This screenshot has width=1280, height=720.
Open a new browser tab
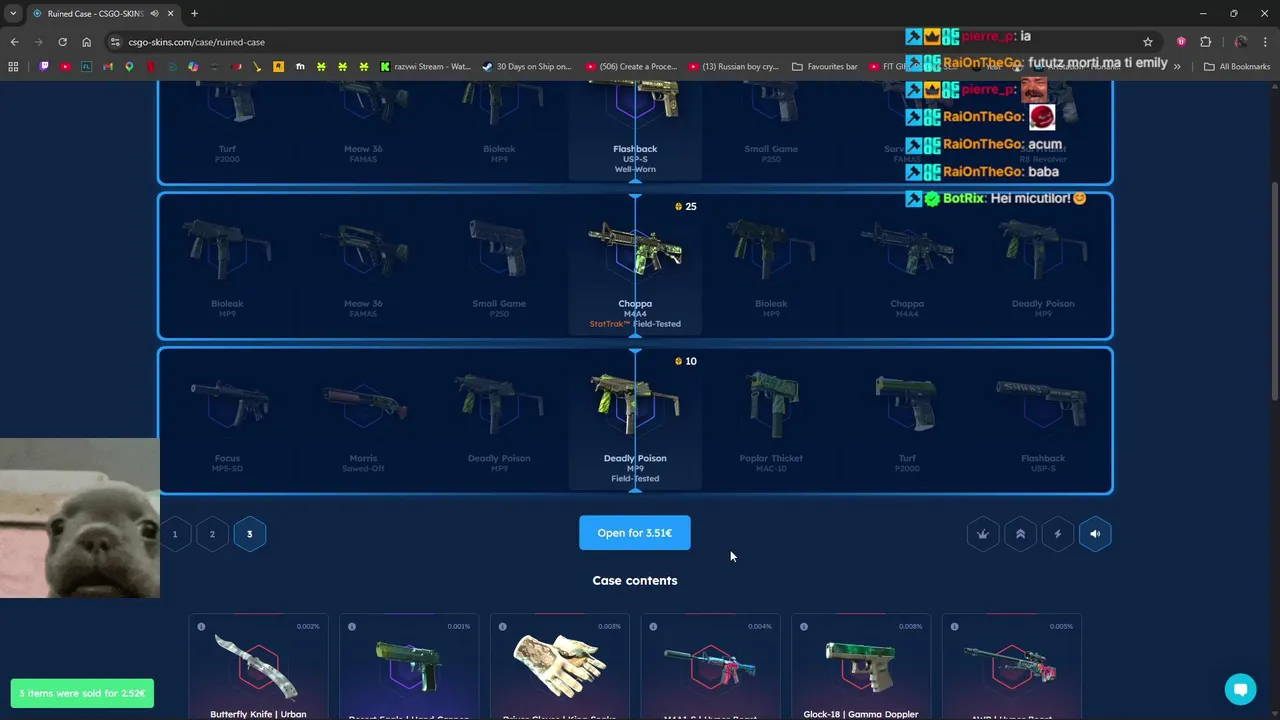click(194, 14)
